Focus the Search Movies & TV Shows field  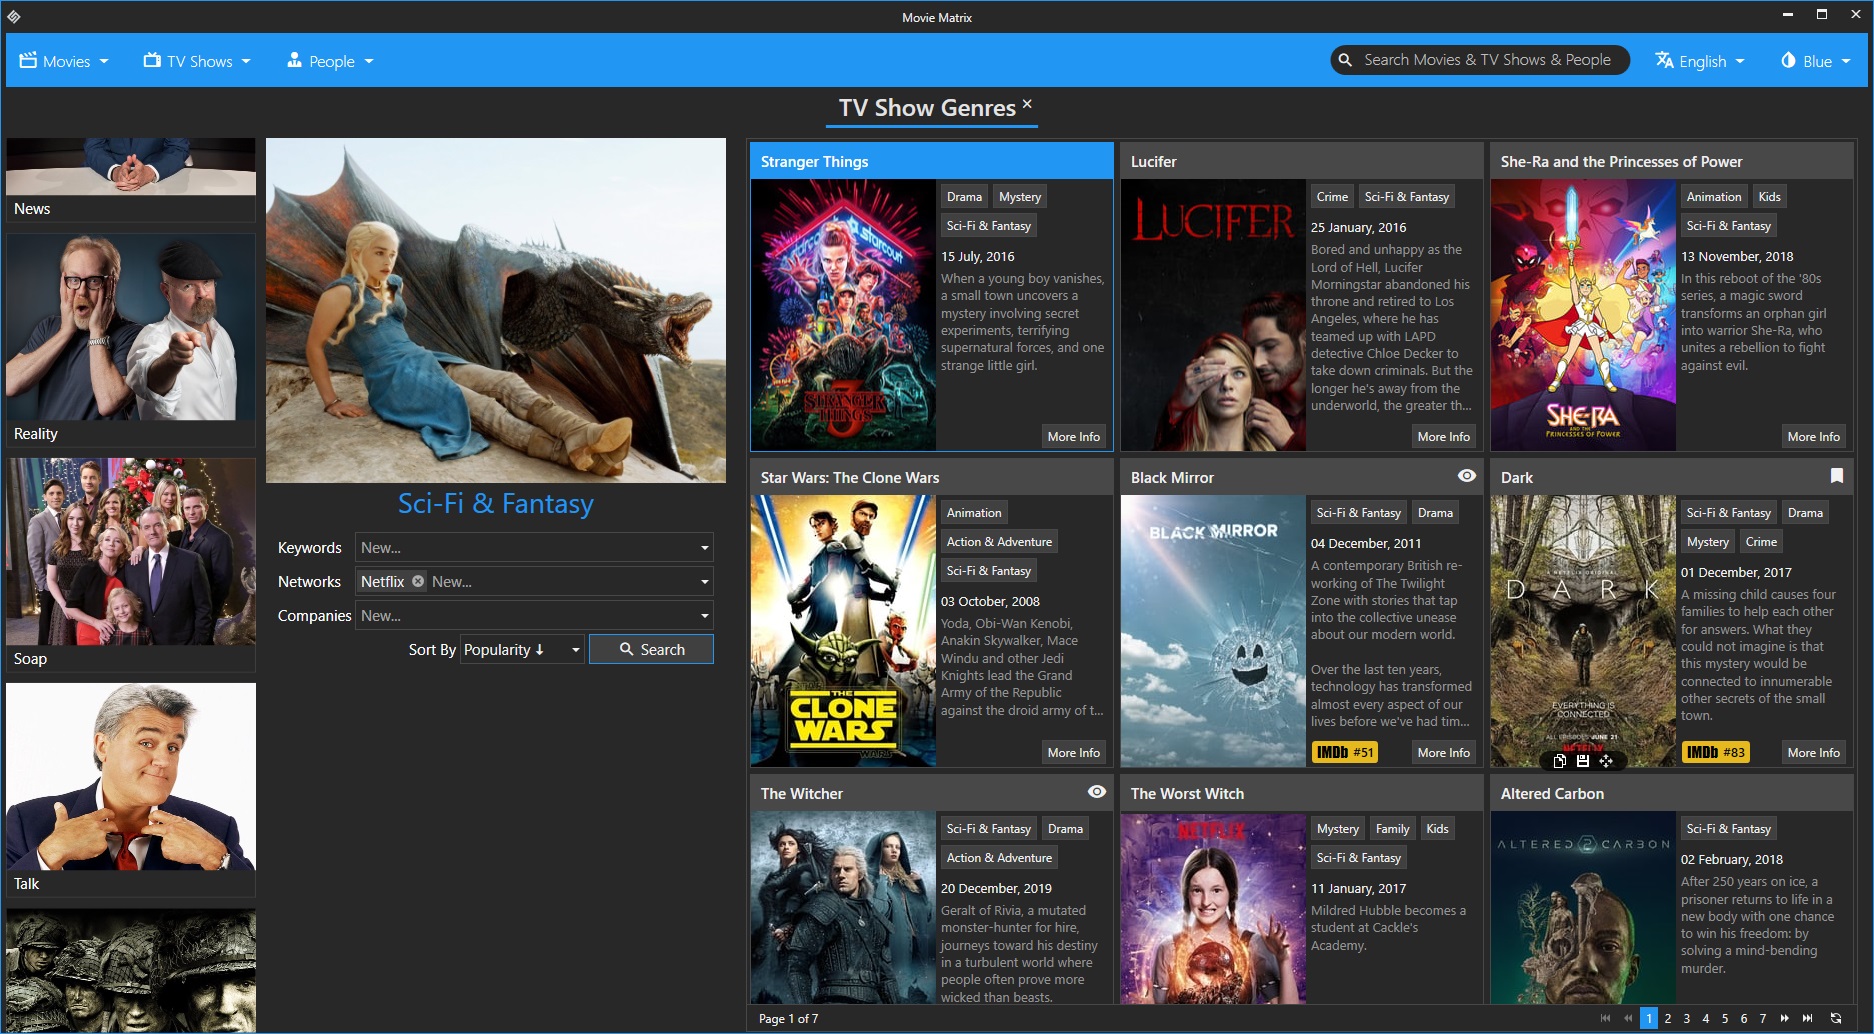1480,60
